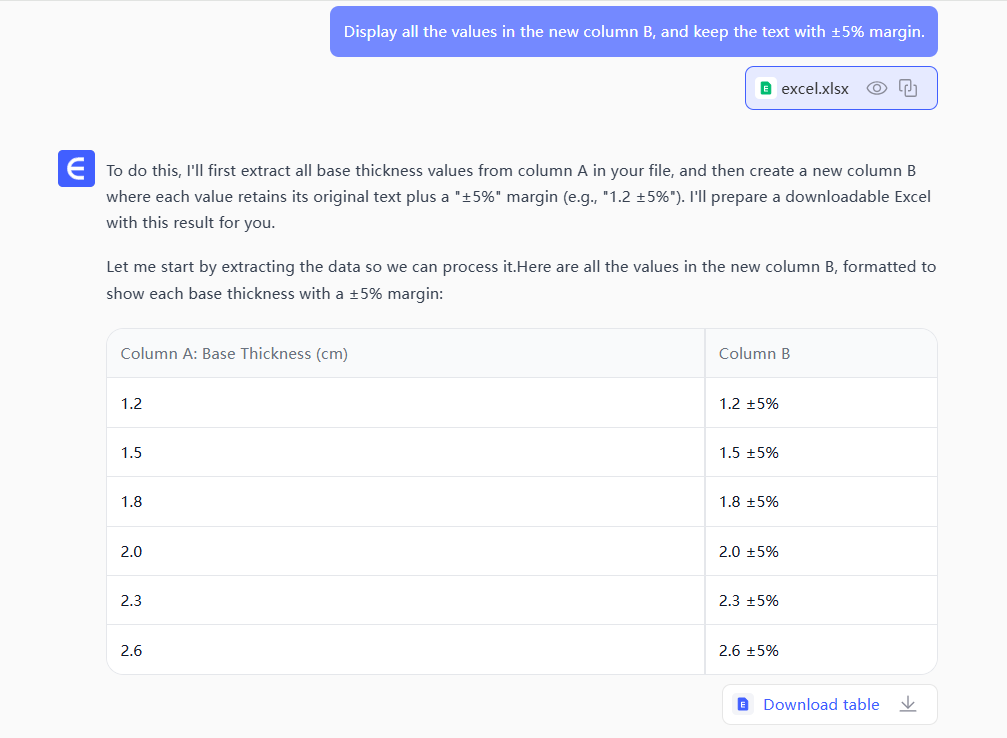Click the assistant's blue avatar logo
The width and height of the screenshot is (1007, 738).
76,169
